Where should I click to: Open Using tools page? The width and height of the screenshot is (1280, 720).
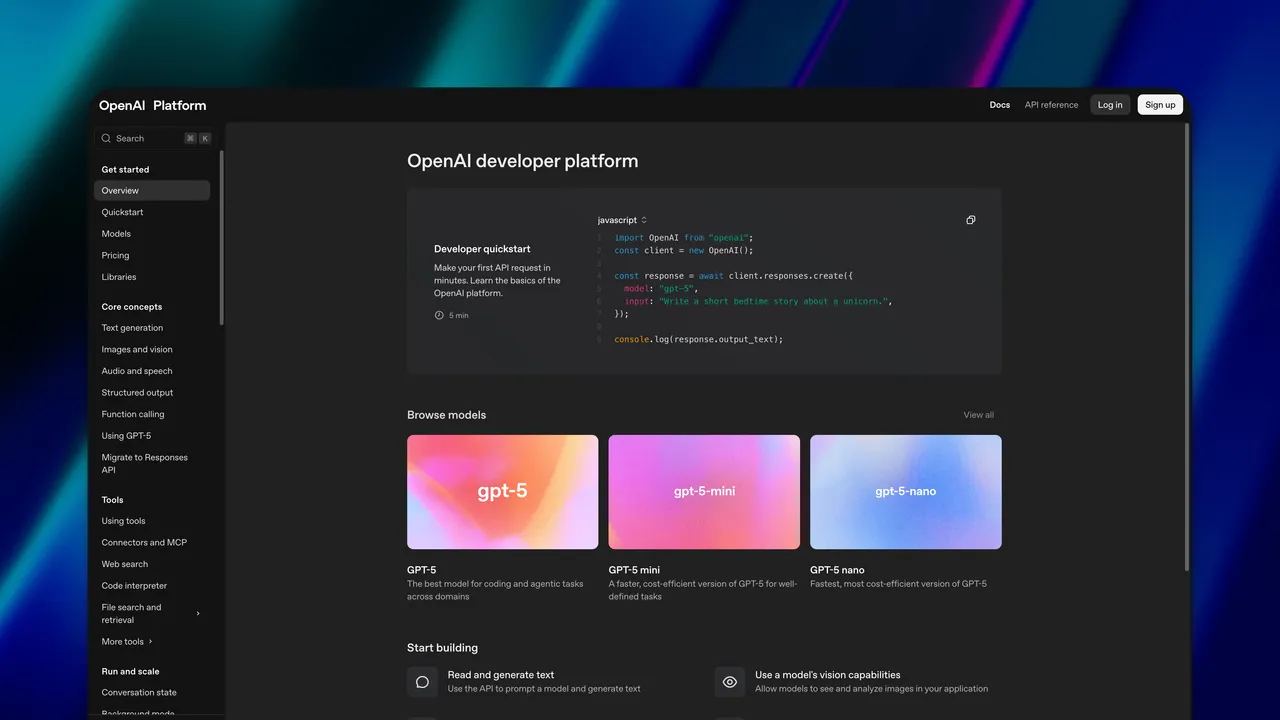click(x=123, y=521)
